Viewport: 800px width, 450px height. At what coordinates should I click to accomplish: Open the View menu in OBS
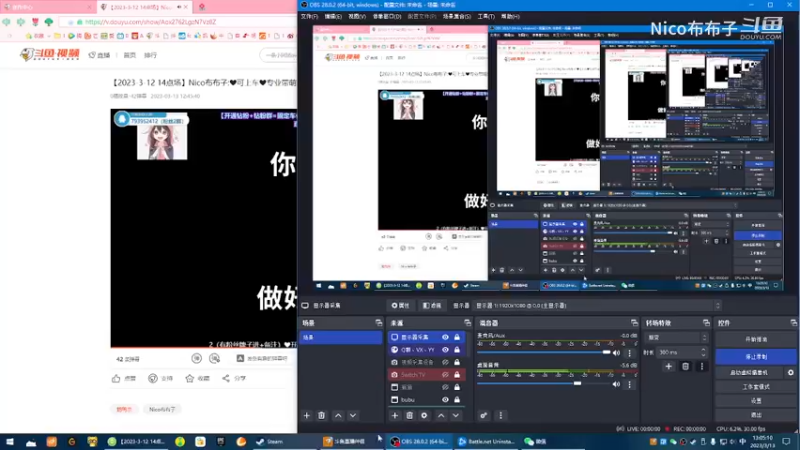coord(357,16)
